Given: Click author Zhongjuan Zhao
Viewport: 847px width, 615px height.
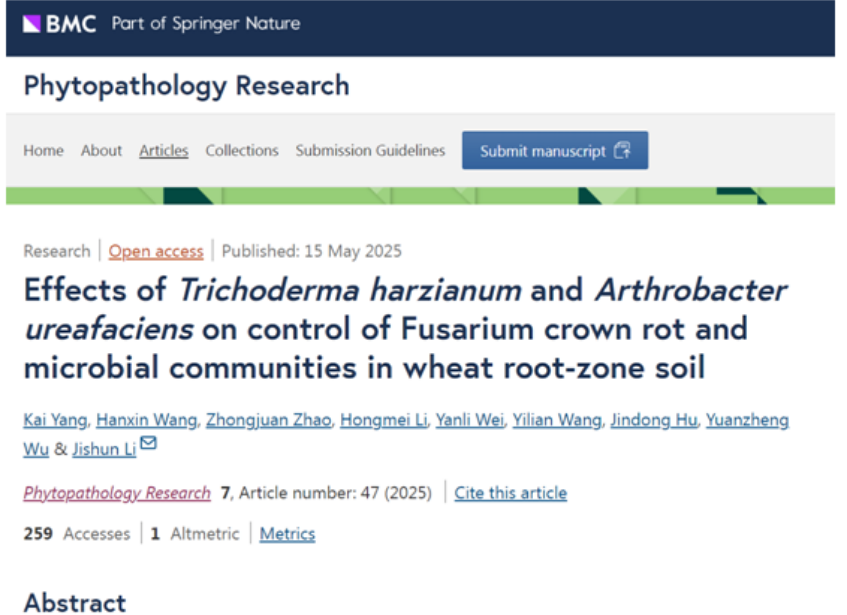Looking at the screenshot, I should (267, 420).
